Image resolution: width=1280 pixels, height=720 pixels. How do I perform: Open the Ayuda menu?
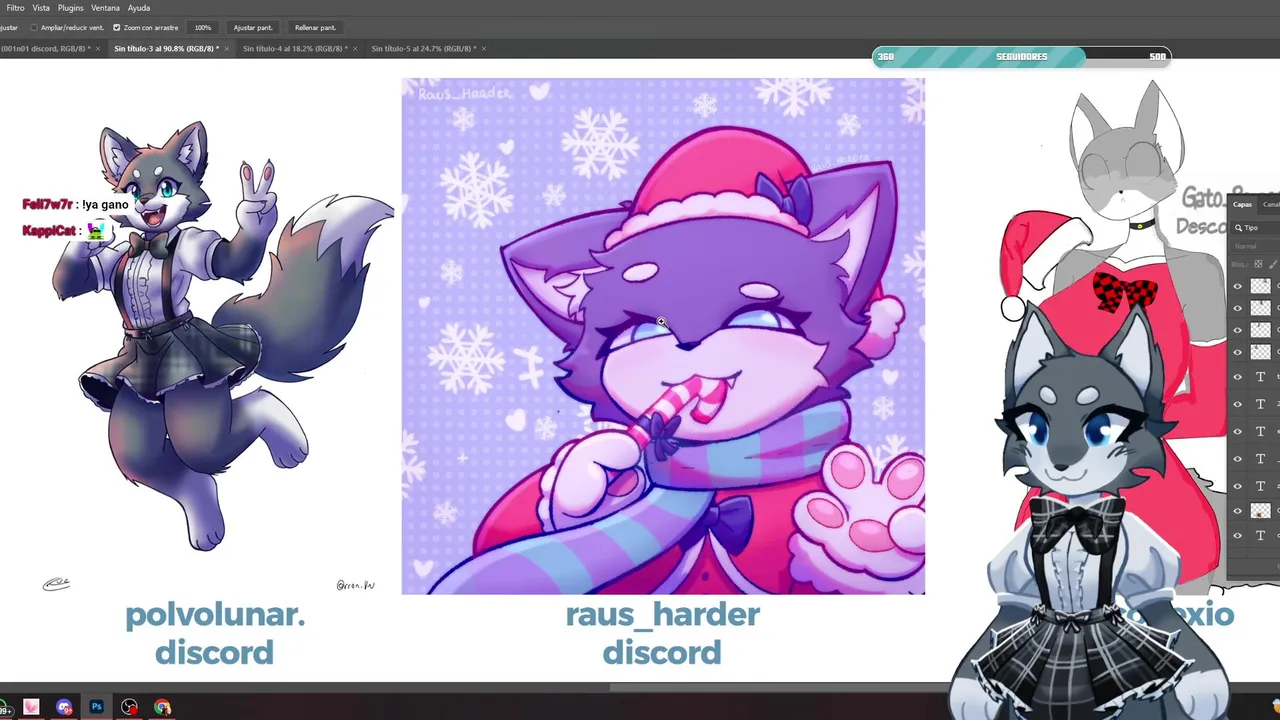[139, 8]
